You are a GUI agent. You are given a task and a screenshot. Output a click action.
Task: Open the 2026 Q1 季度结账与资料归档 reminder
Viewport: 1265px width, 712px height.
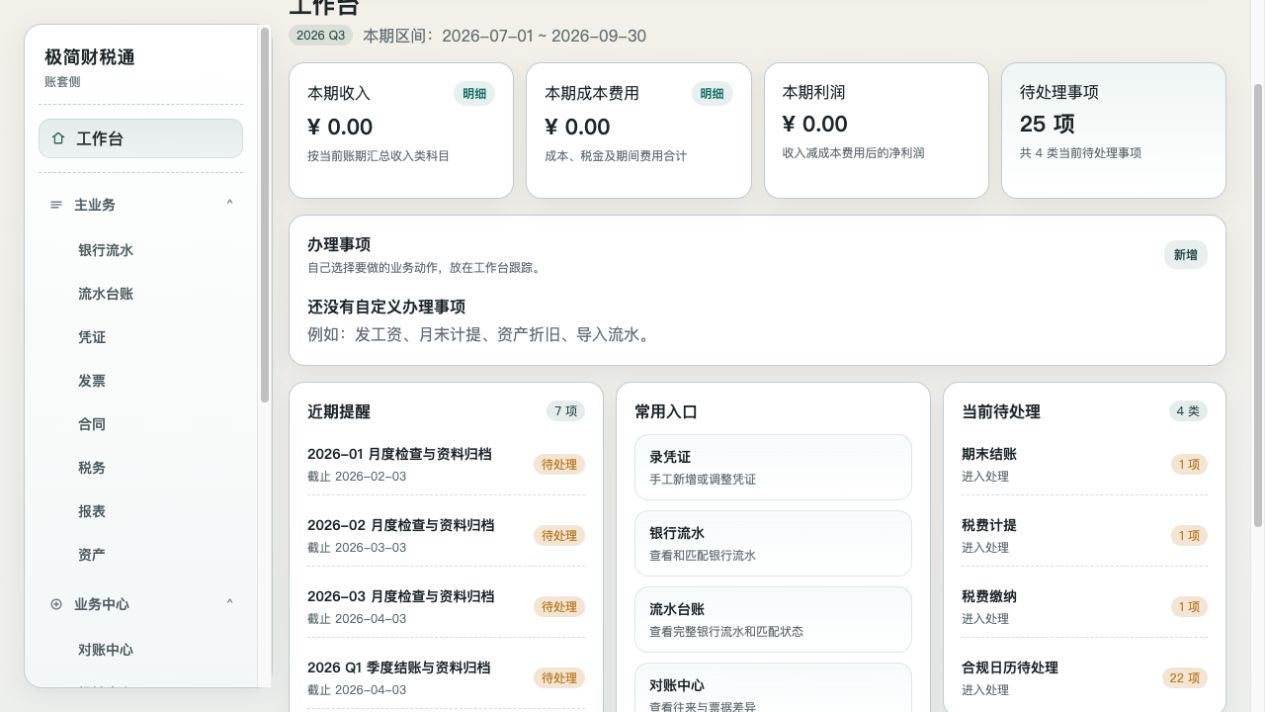point(446,677)
